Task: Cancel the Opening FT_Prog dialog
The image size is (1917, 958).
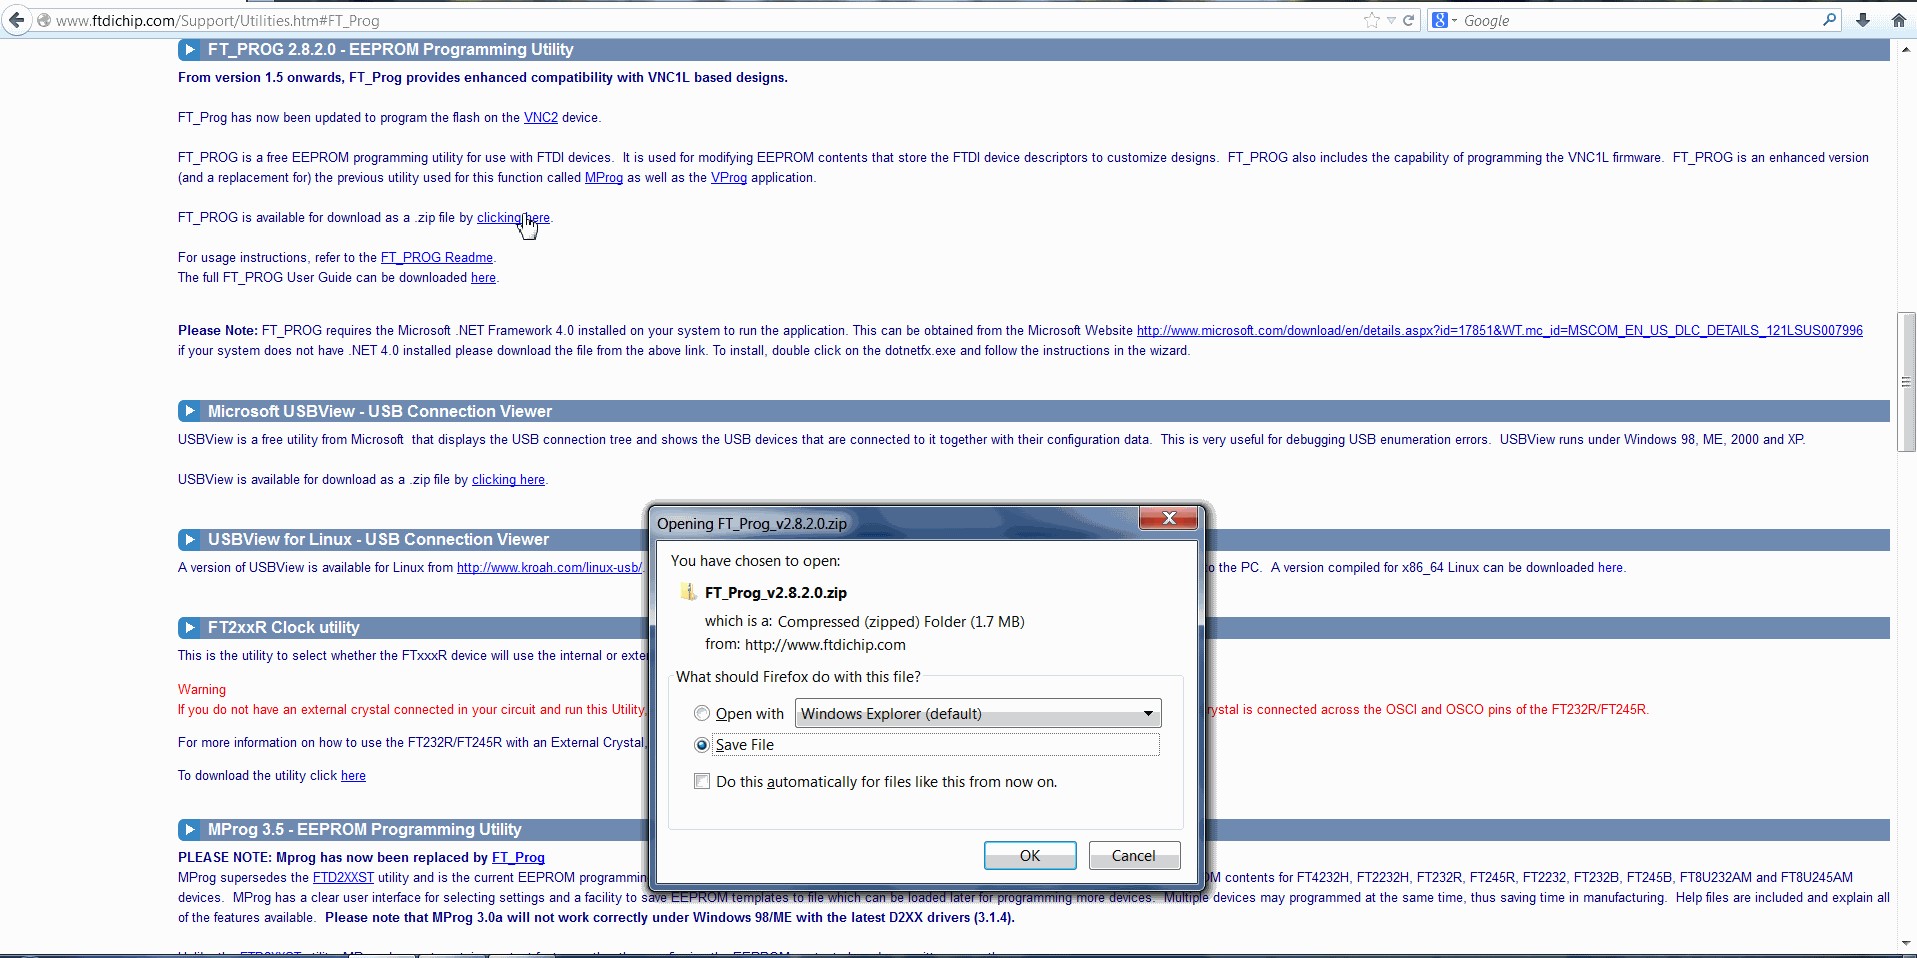Action: (1134, 856)
